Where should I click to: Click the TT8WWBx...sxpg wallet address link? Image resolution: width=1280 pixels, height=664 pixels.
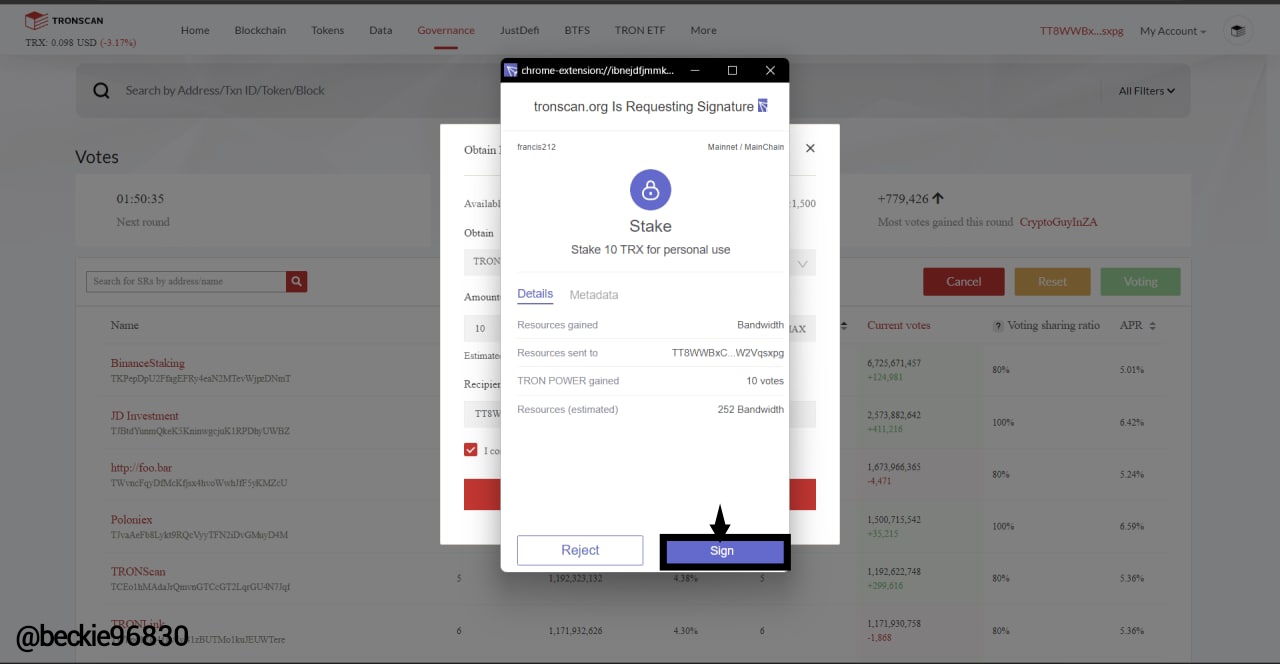(x=1082, y=31)
